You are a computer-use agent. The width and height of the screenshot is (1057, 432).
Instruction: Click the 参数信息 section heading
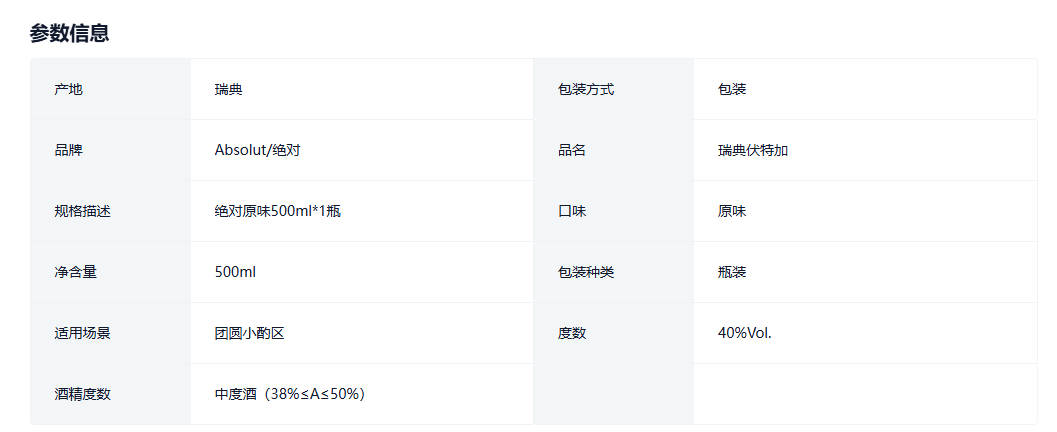tap(69, 33)
